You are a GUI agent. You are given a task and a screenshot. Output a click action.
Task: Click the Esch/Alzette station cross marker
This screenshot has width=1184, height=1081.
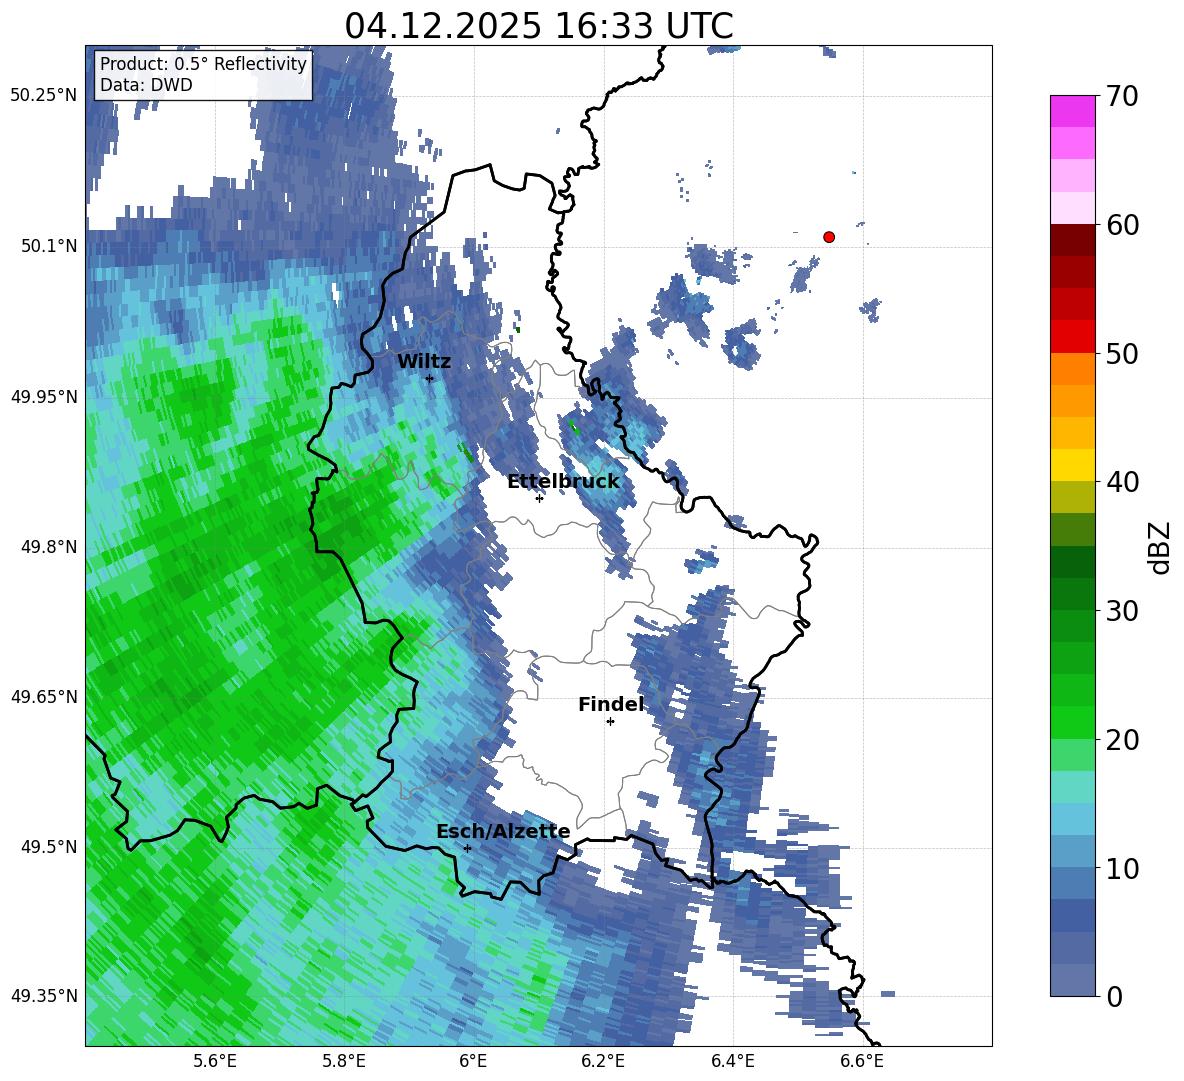[x=467, y=848]
